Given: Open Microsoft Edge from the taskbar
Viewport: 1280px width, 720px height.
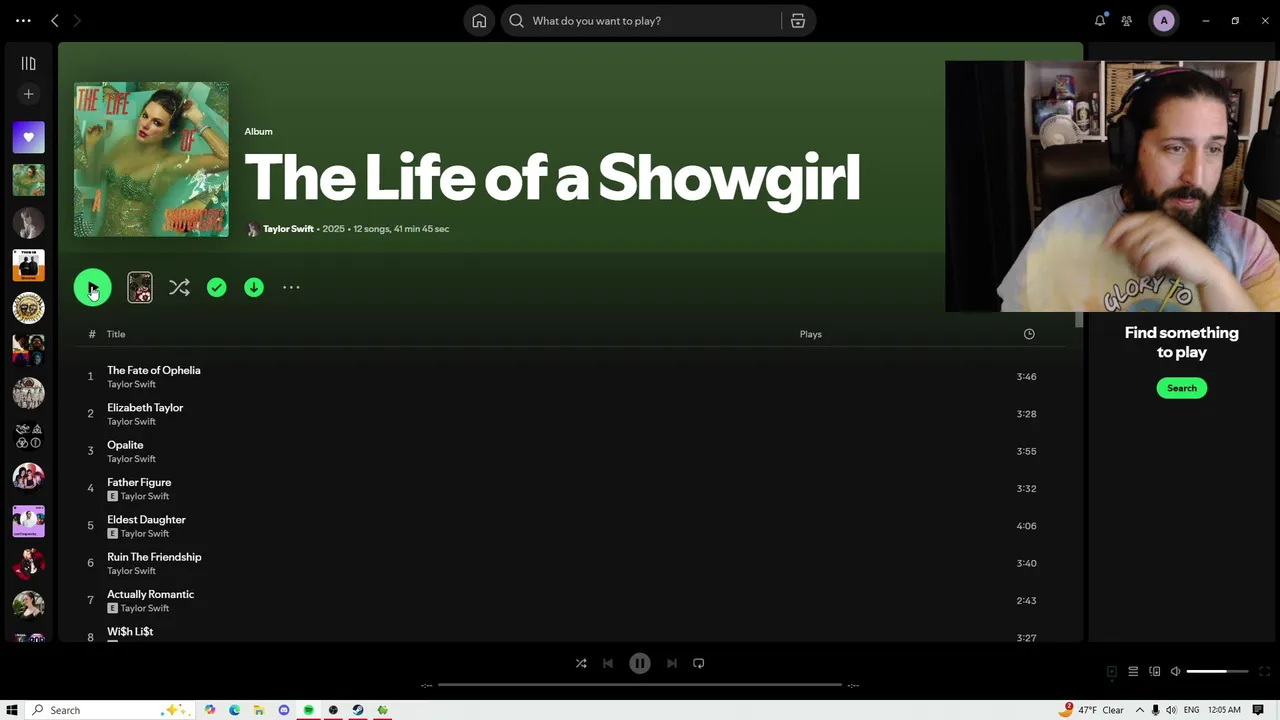Looking at the screenshot, I should tap(235, 710).
